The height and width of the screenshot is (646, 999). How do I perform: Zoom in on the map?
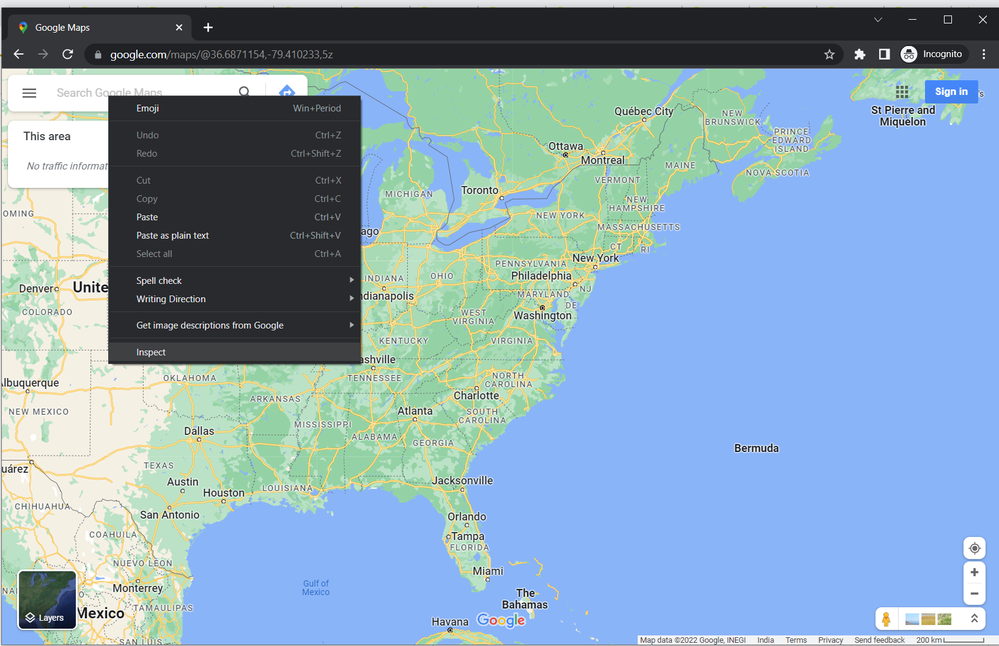[x=974, y=573]
